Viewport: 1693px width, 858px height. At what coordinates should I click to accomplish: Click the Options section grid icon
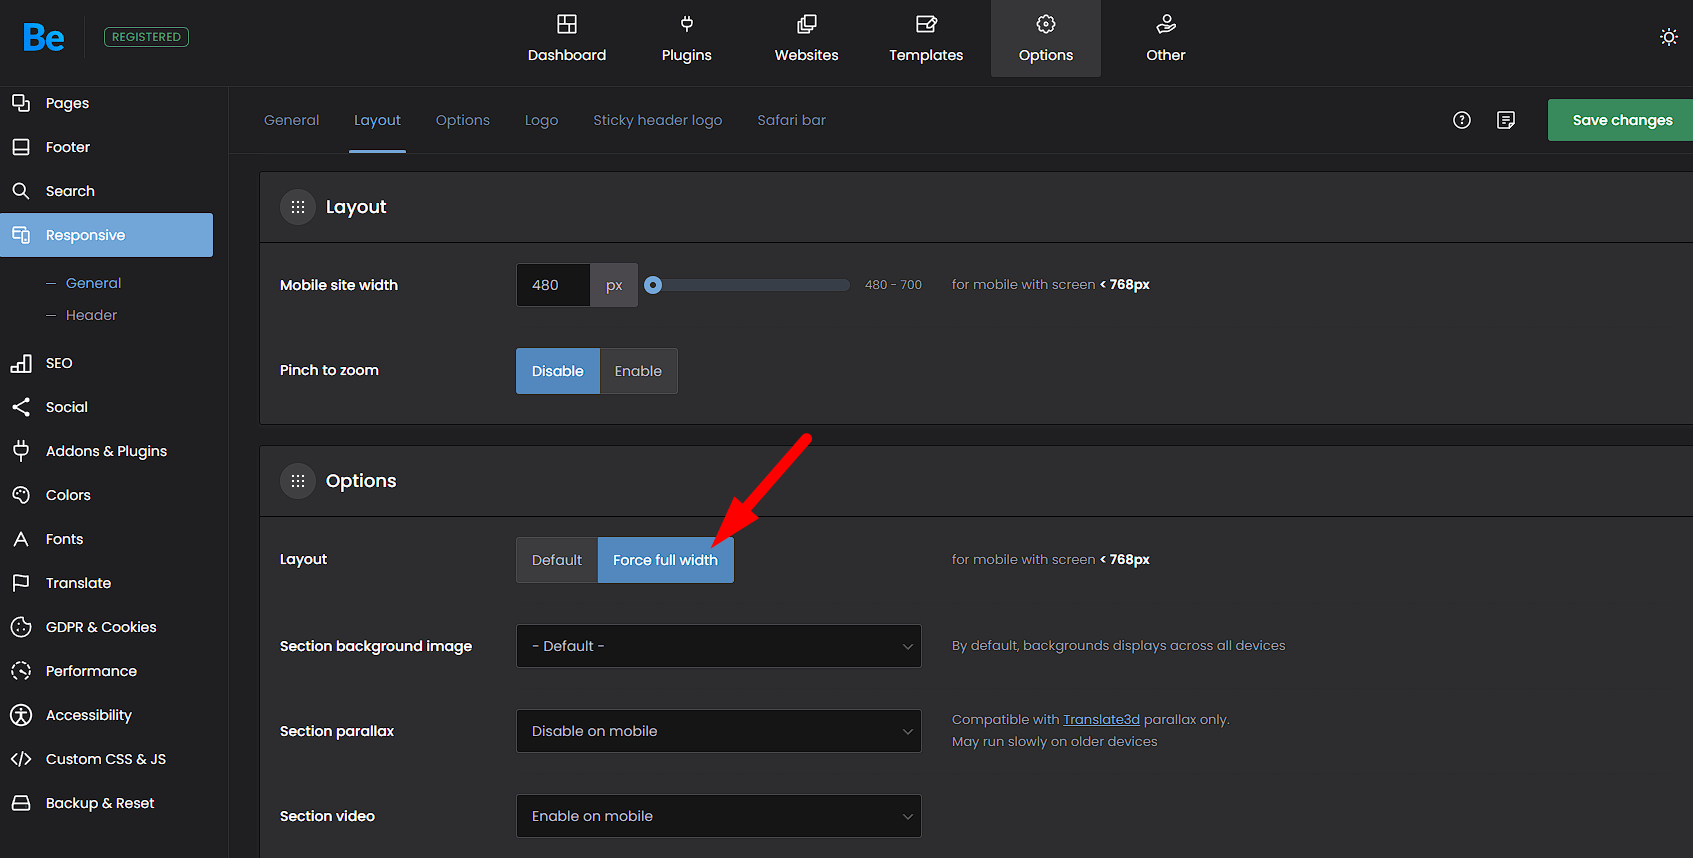(x=298, y=481)
